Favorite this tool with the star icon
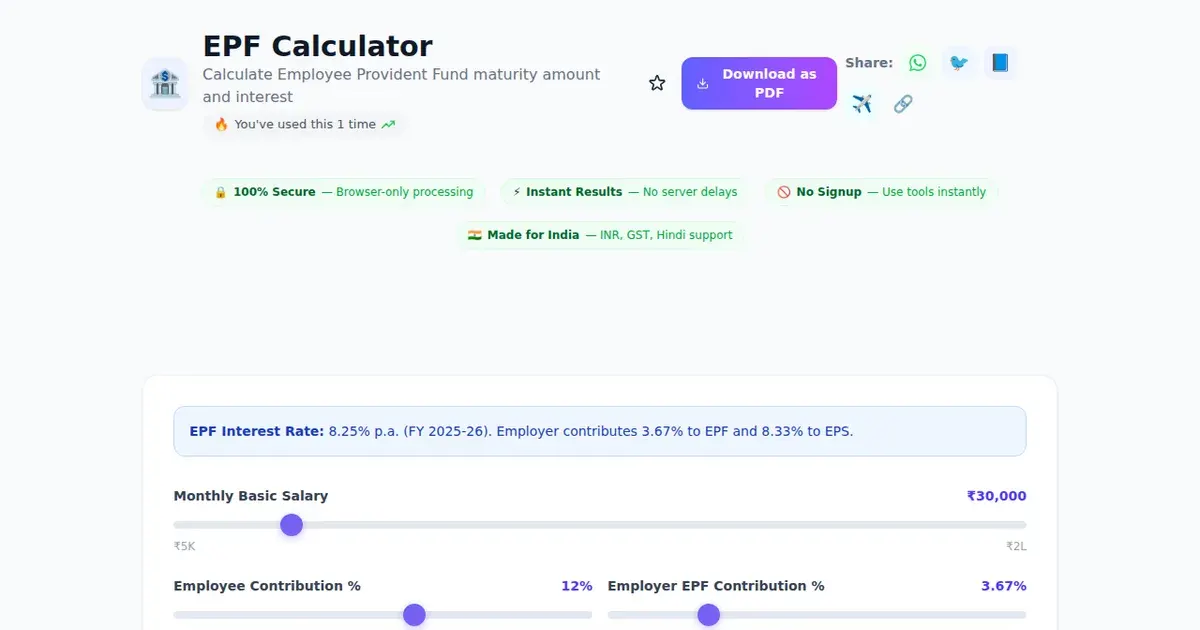The width and height of the screenshot is (1200, 630). 657,83
